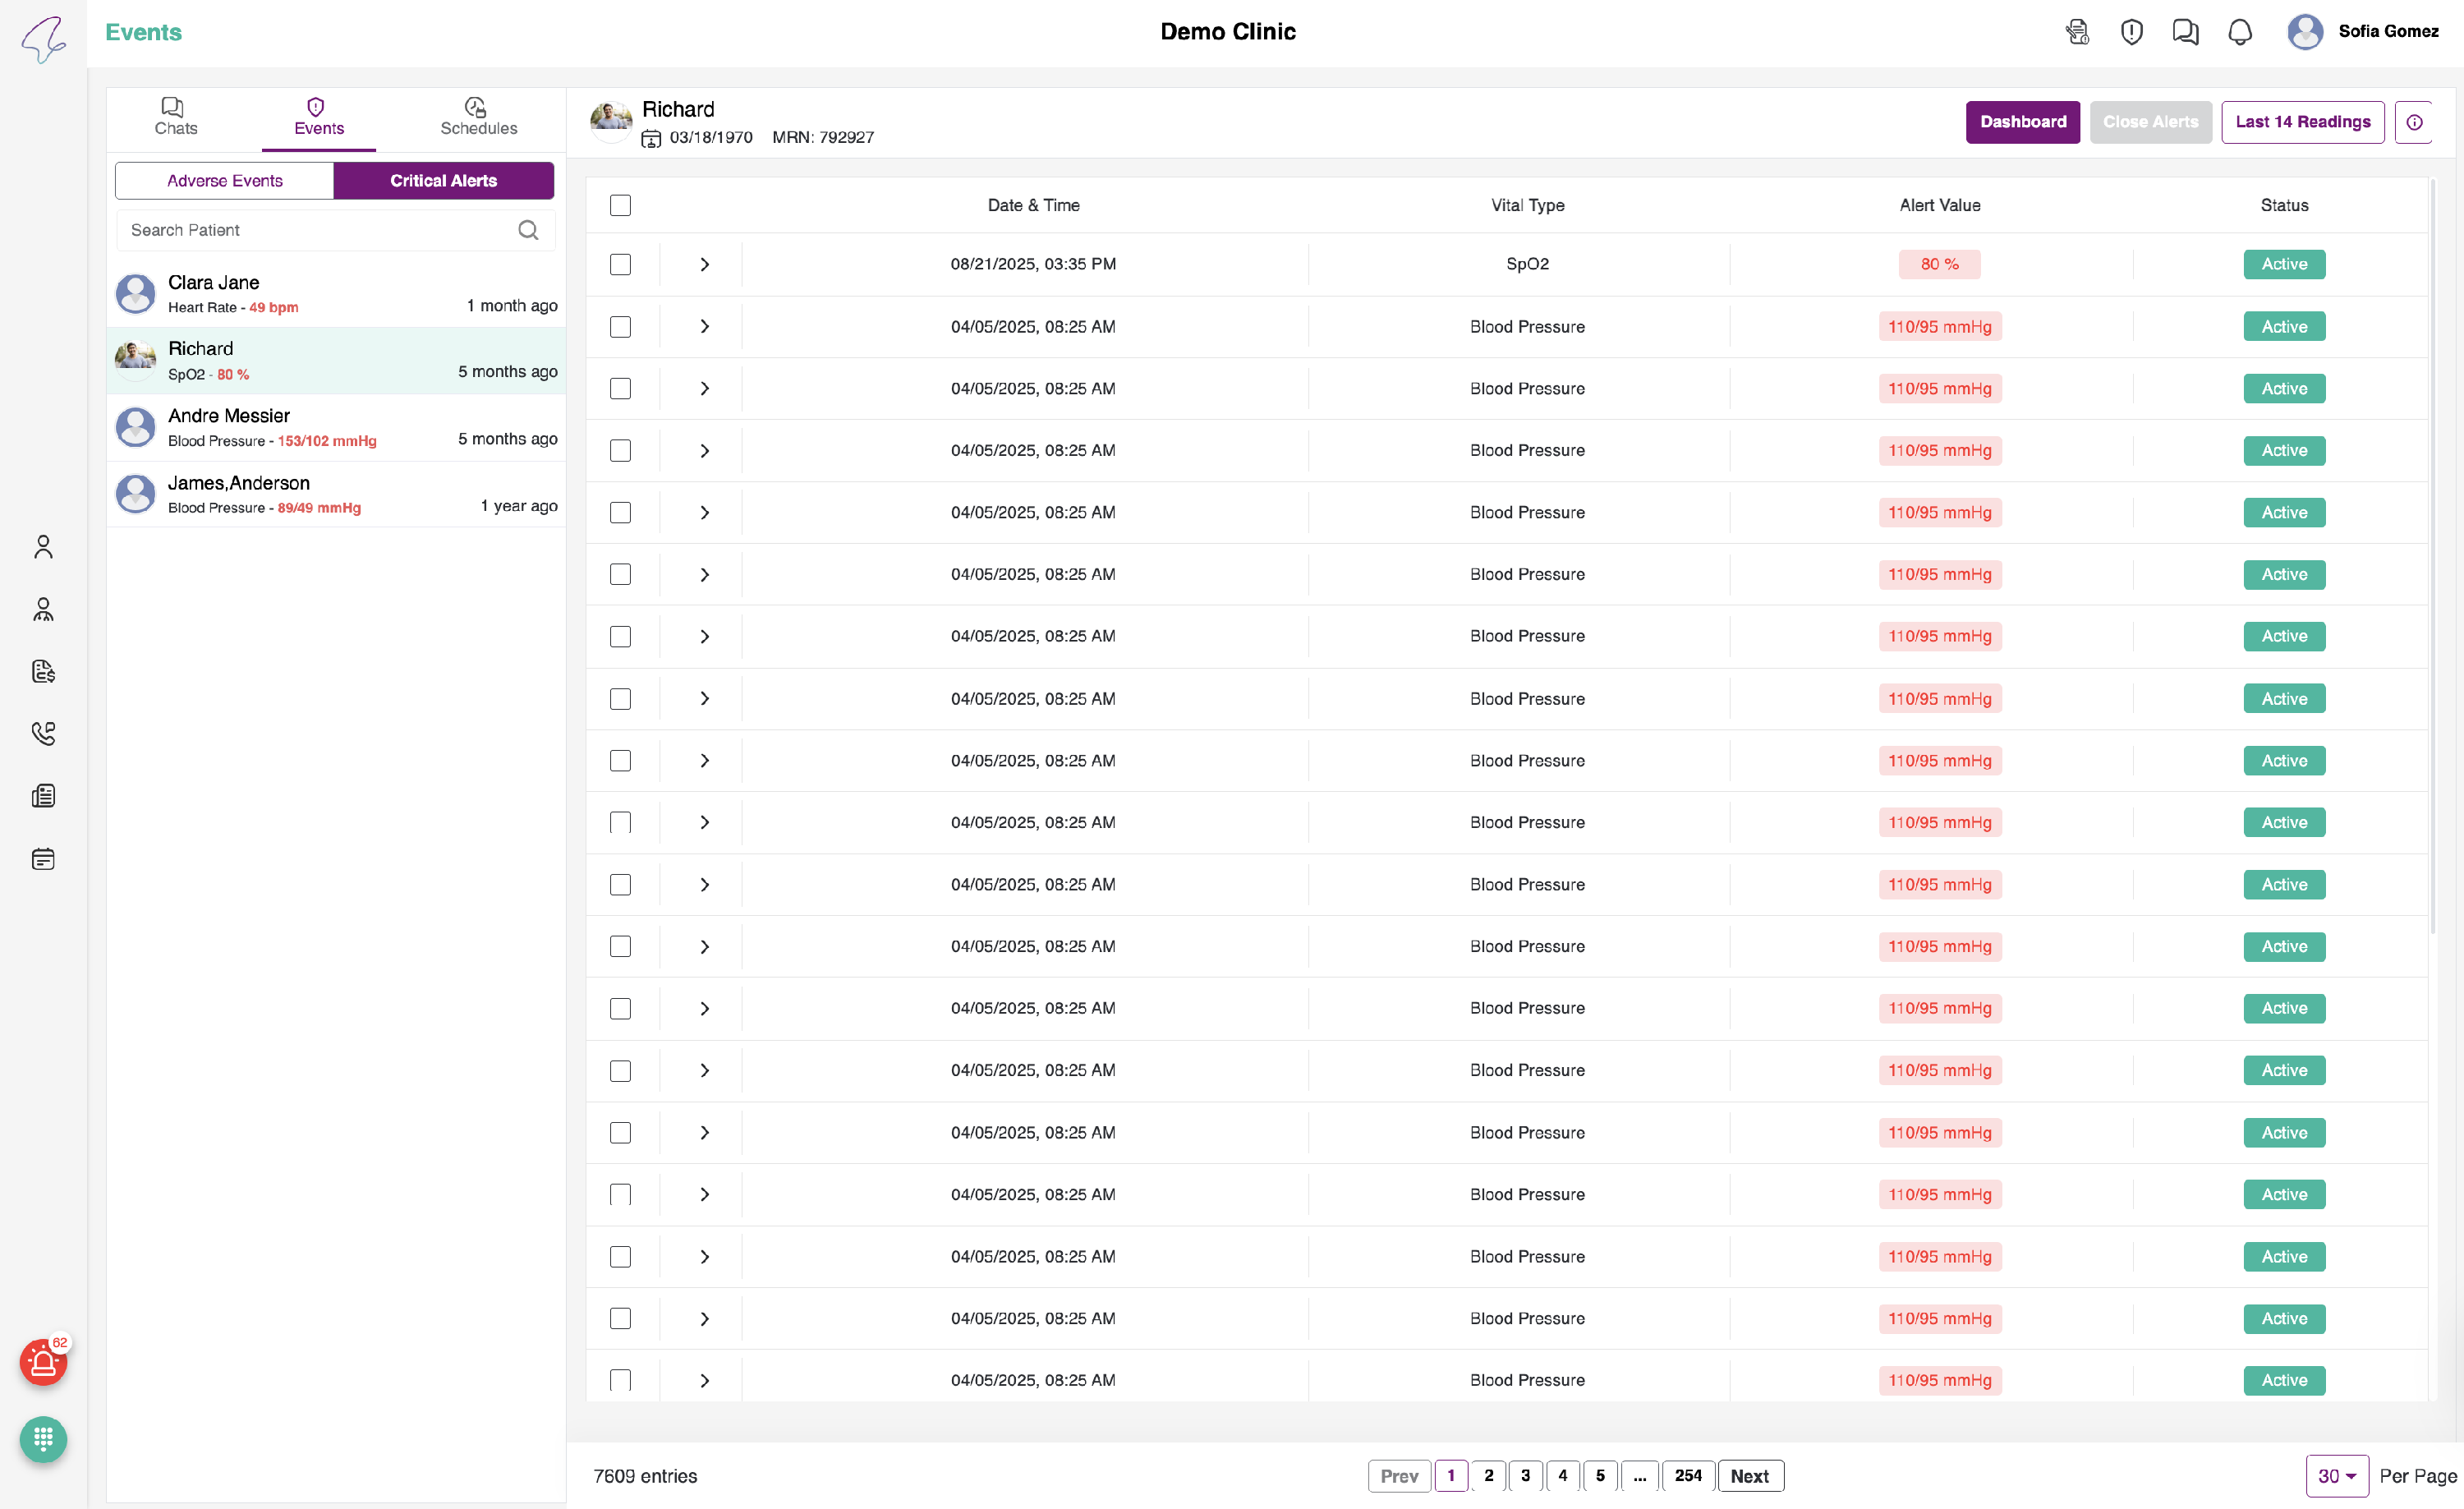Screen dimensions: 2464x1509
Task: Expand the SpO2 08/21/2025 alert row
Action: (704, 264)
